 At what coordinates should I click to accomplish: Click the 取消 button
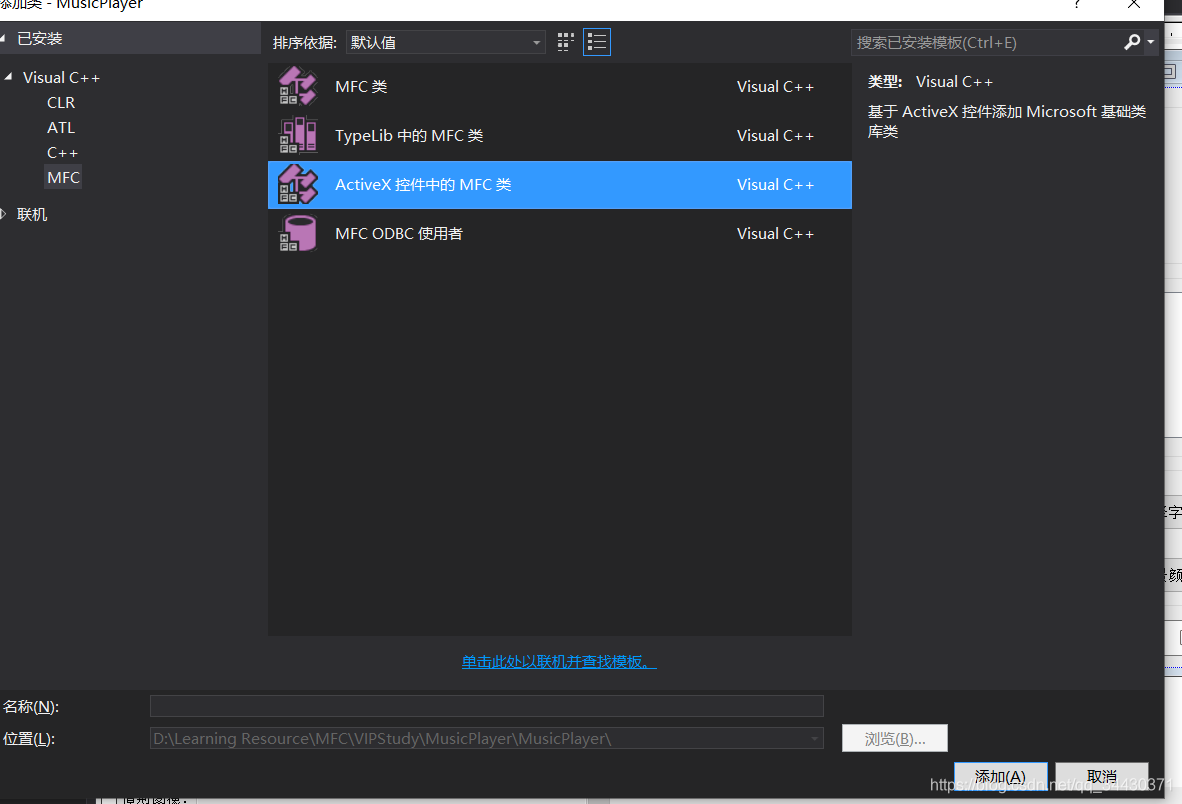(x=1101, y=776)
